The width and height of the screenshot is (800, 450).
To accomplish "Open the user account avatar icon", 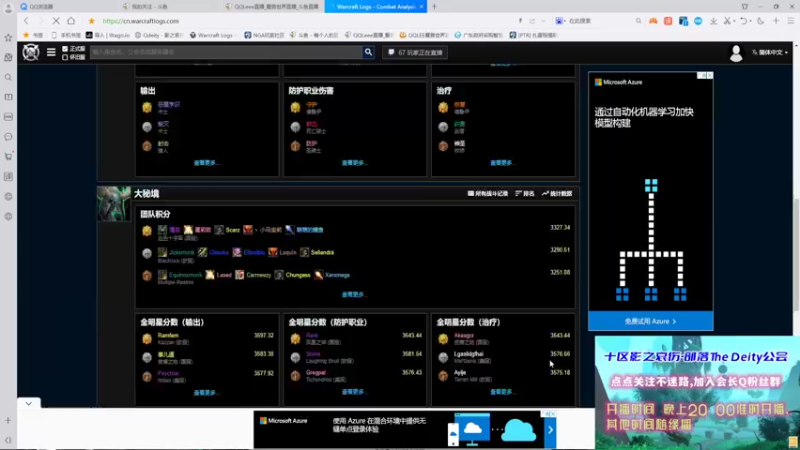I will [x=736, y=53].
